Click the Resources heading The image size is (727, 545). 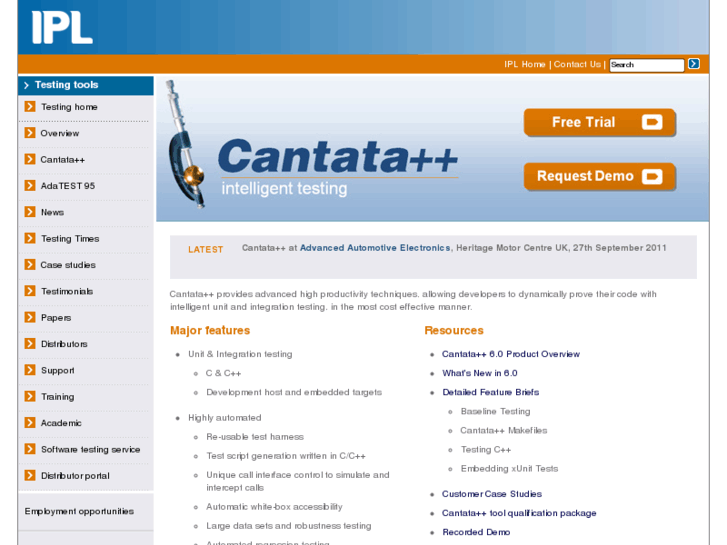[453, 330]
